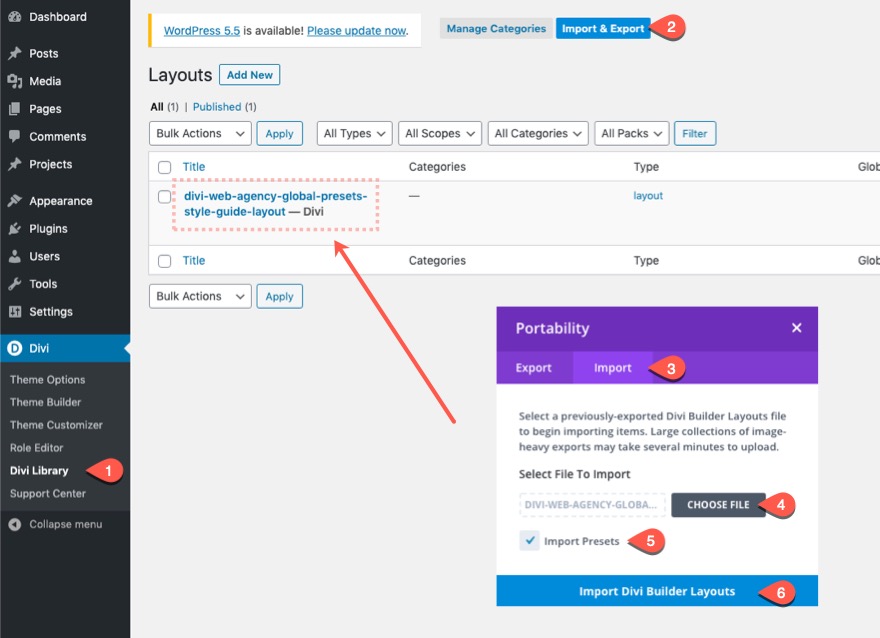Click the top Apply button

click(279, 134)
